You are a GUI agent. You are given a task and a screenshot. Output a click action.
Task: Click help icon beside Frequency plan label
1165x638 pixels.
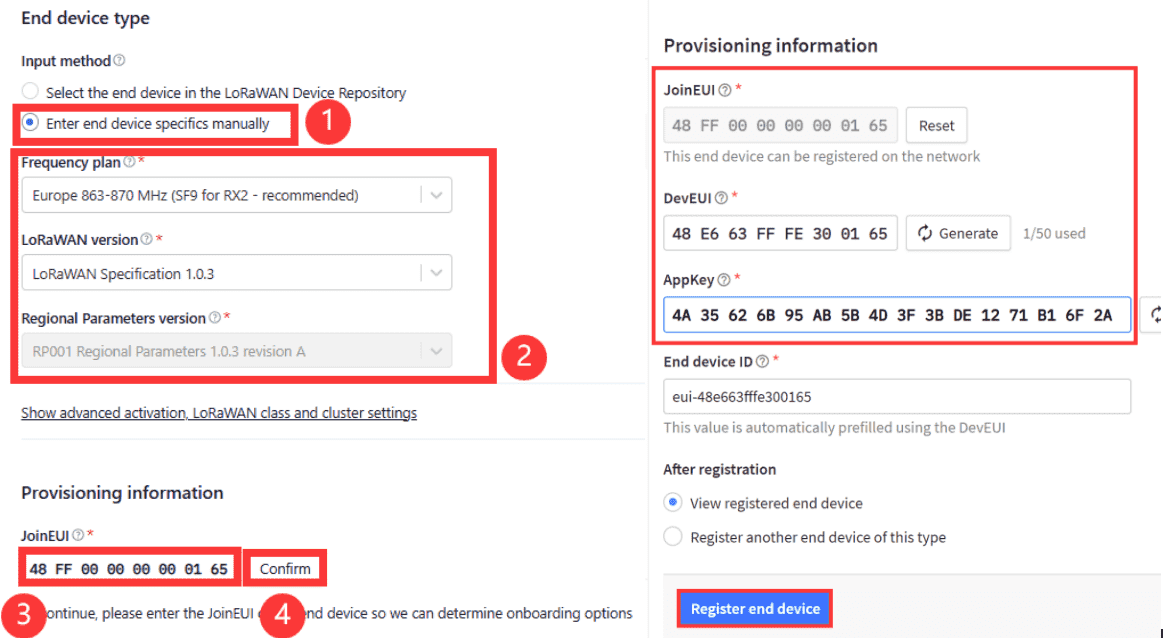click(129, 162)
